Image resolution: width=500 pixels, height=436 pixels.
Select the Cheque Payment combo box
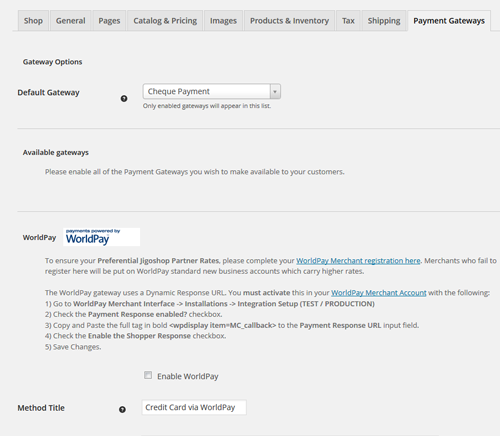[212, 91]
